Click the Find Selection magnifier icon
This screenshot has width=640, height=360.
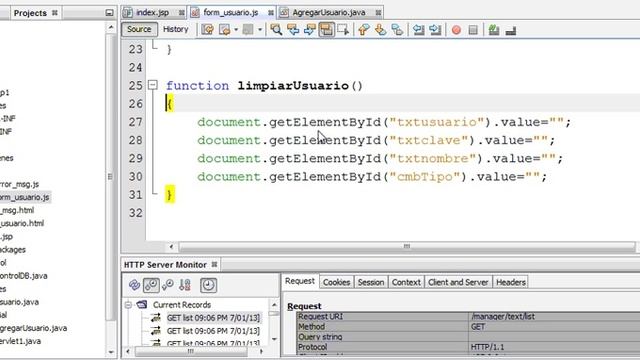coord(276,30)
